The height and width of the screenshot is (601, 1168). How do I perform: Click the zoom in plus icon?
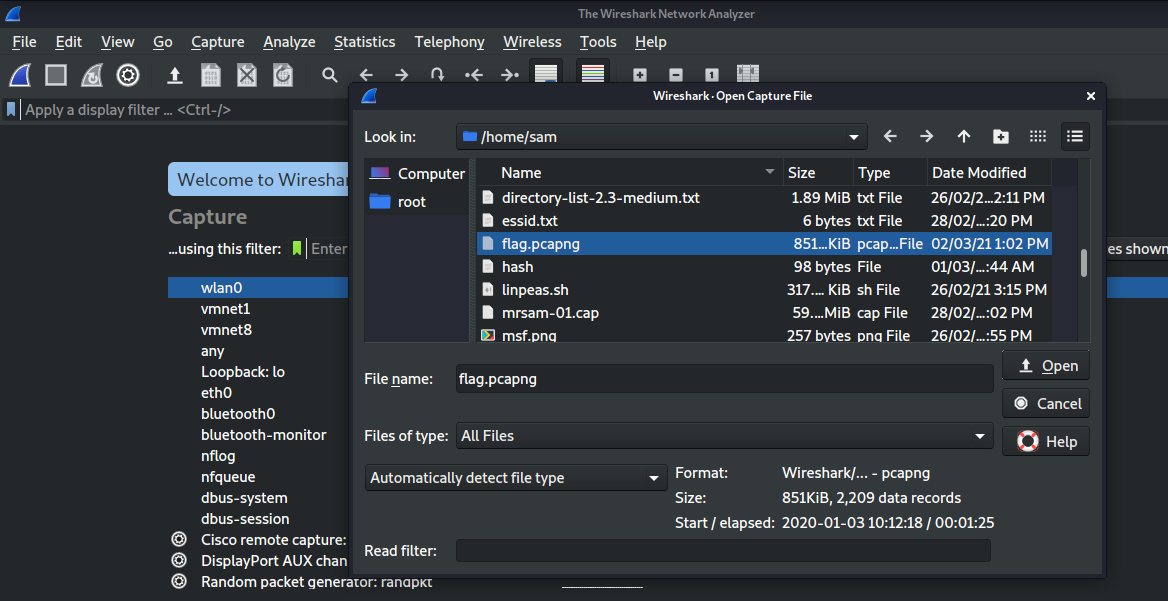(639, 74)
